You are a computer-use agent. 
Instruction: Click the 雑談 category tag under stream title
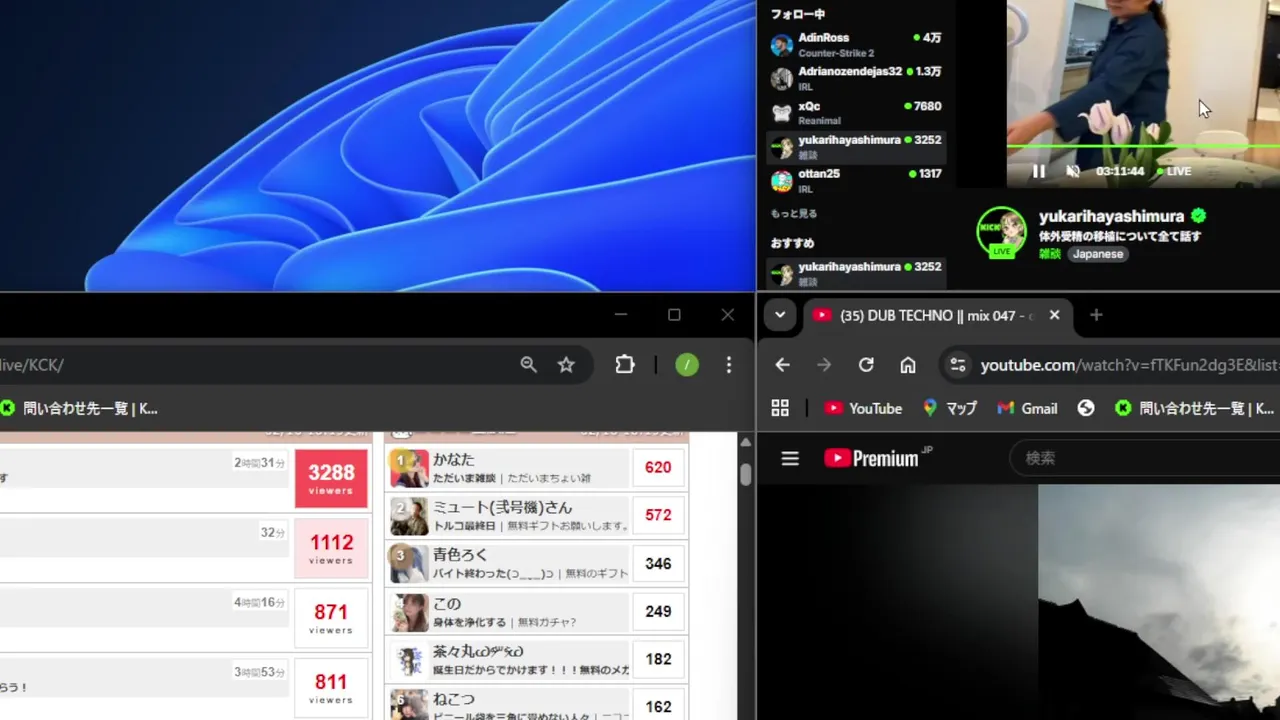(1050, 254)
